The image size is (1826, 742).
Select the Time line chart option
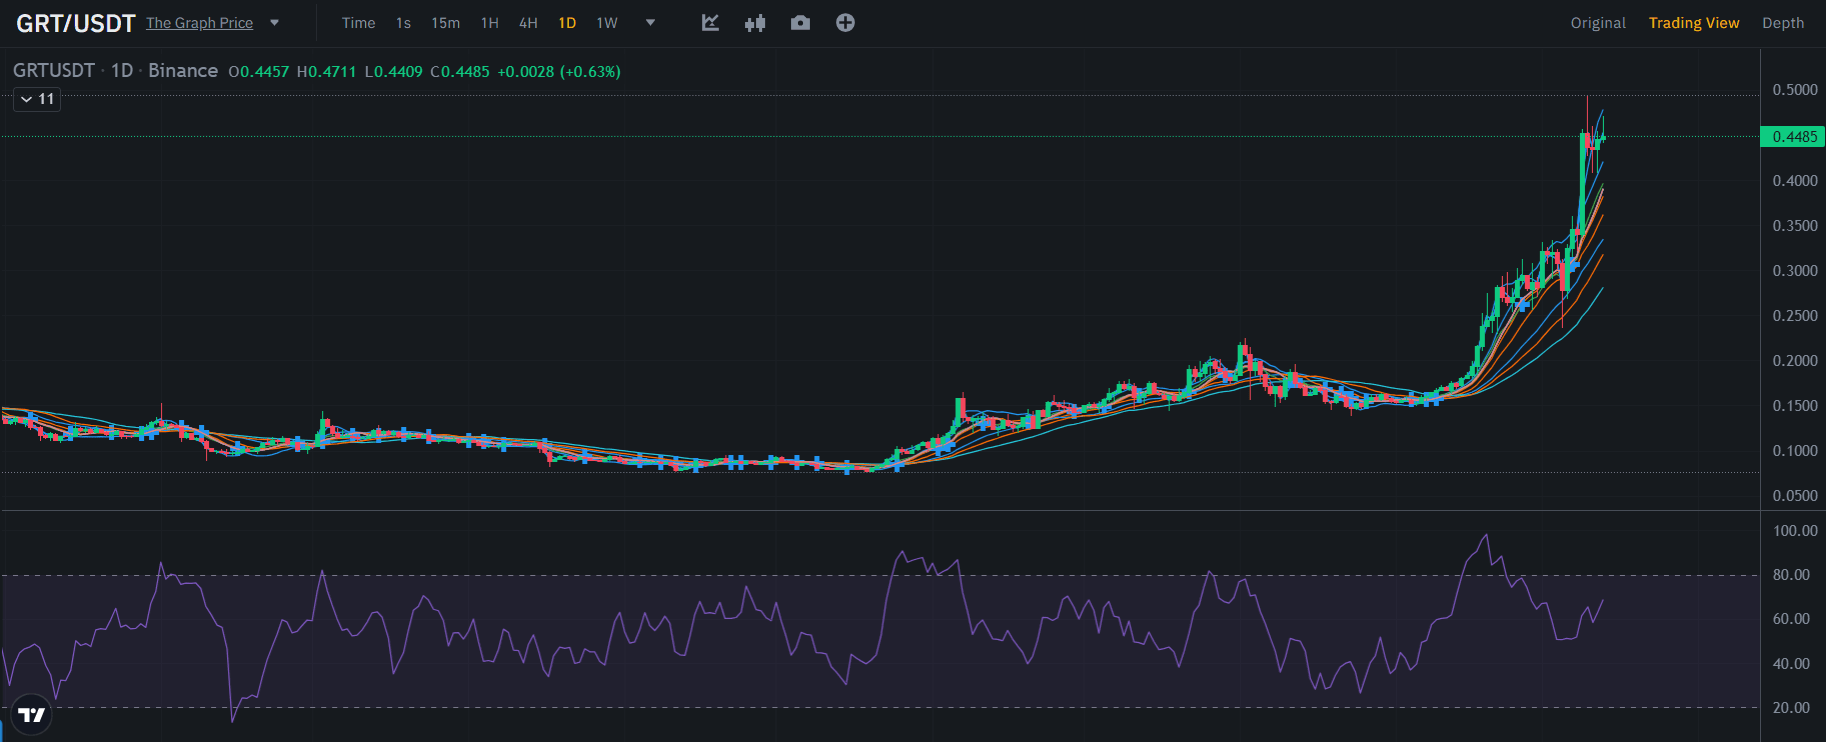pos(358,23)
